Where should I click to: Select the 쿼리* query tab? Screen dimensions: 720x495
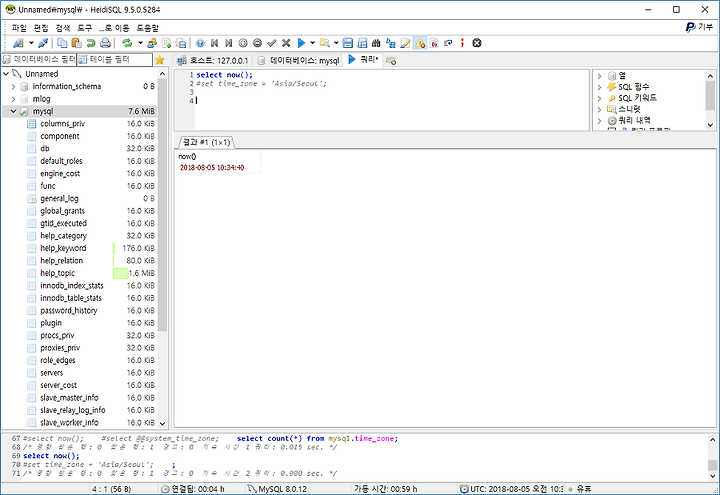(363, 60)
